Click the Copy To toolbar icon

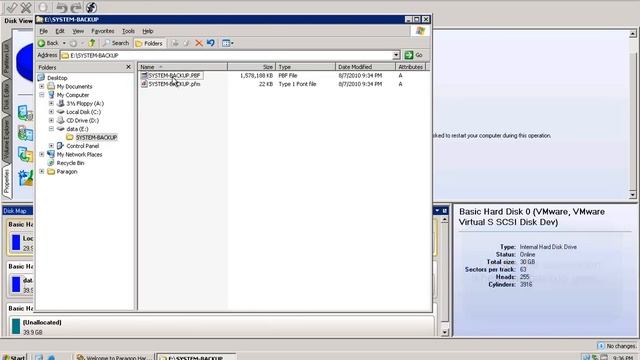click(187, 43)
